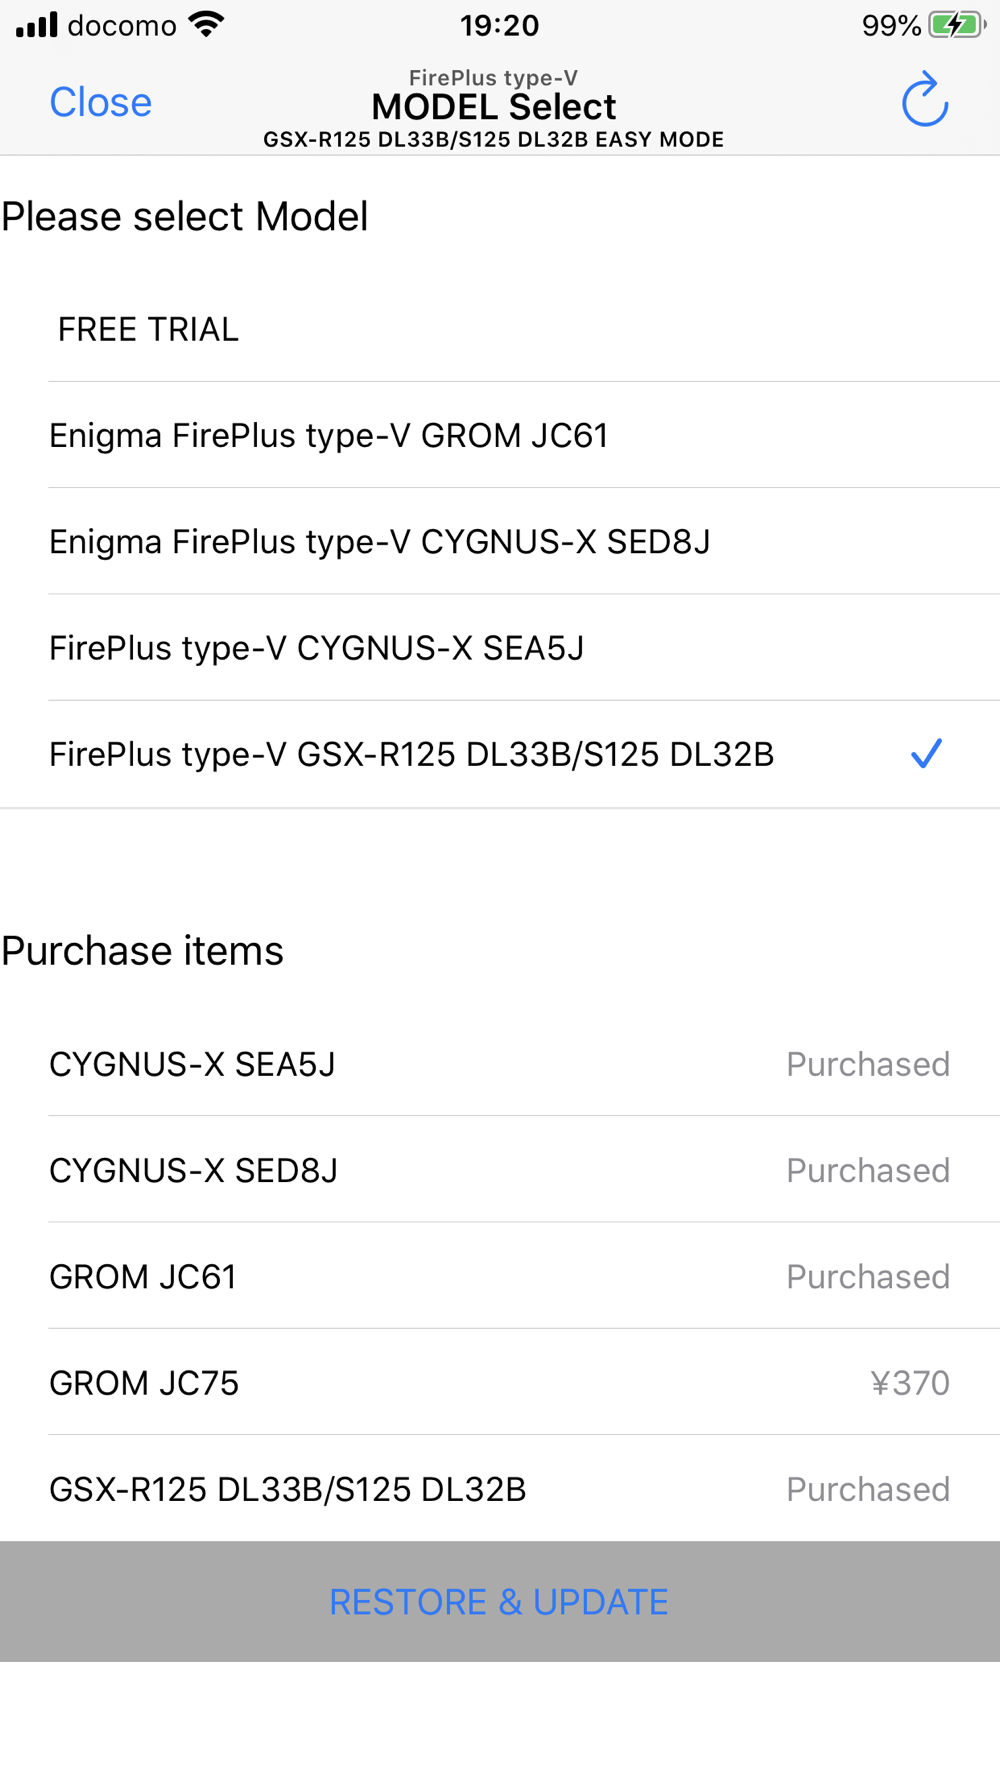Tap the battery icon in status bar
The image size is (1000, 1778).
pyautogui.click(x=956, y=25)
